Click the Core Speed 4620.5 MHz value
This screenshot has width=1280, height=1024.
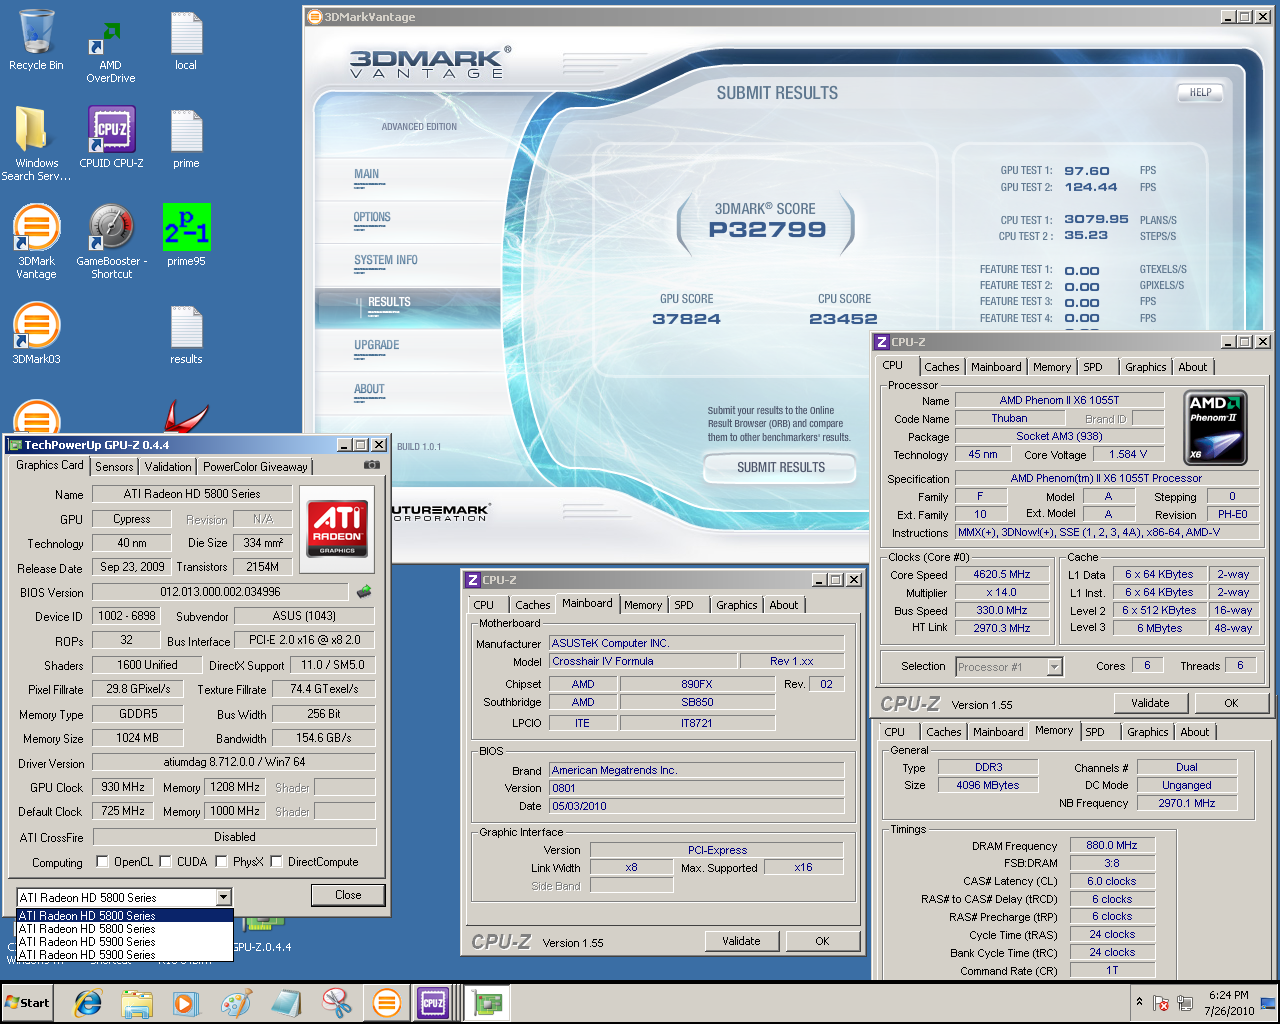1002,574
